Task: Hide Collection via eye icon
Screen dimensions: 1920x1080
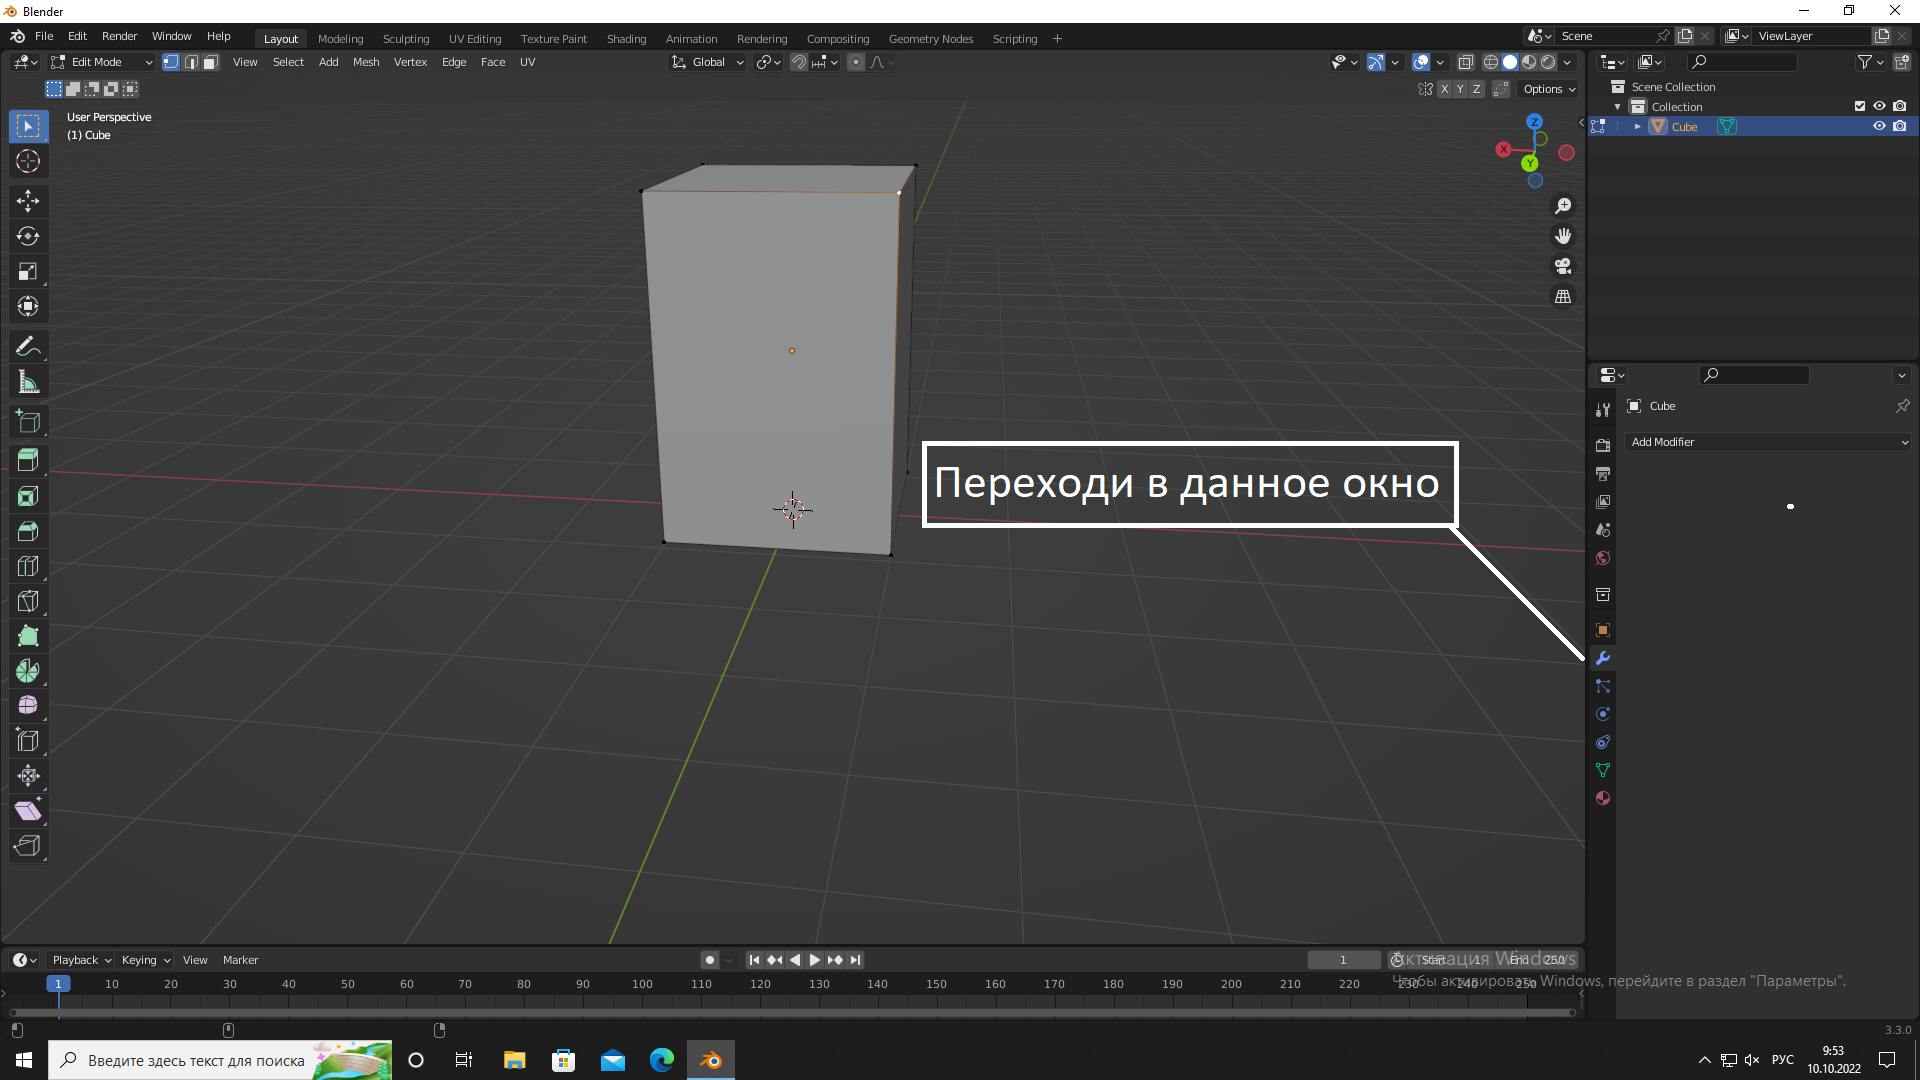Action: tap(1879, 106)
